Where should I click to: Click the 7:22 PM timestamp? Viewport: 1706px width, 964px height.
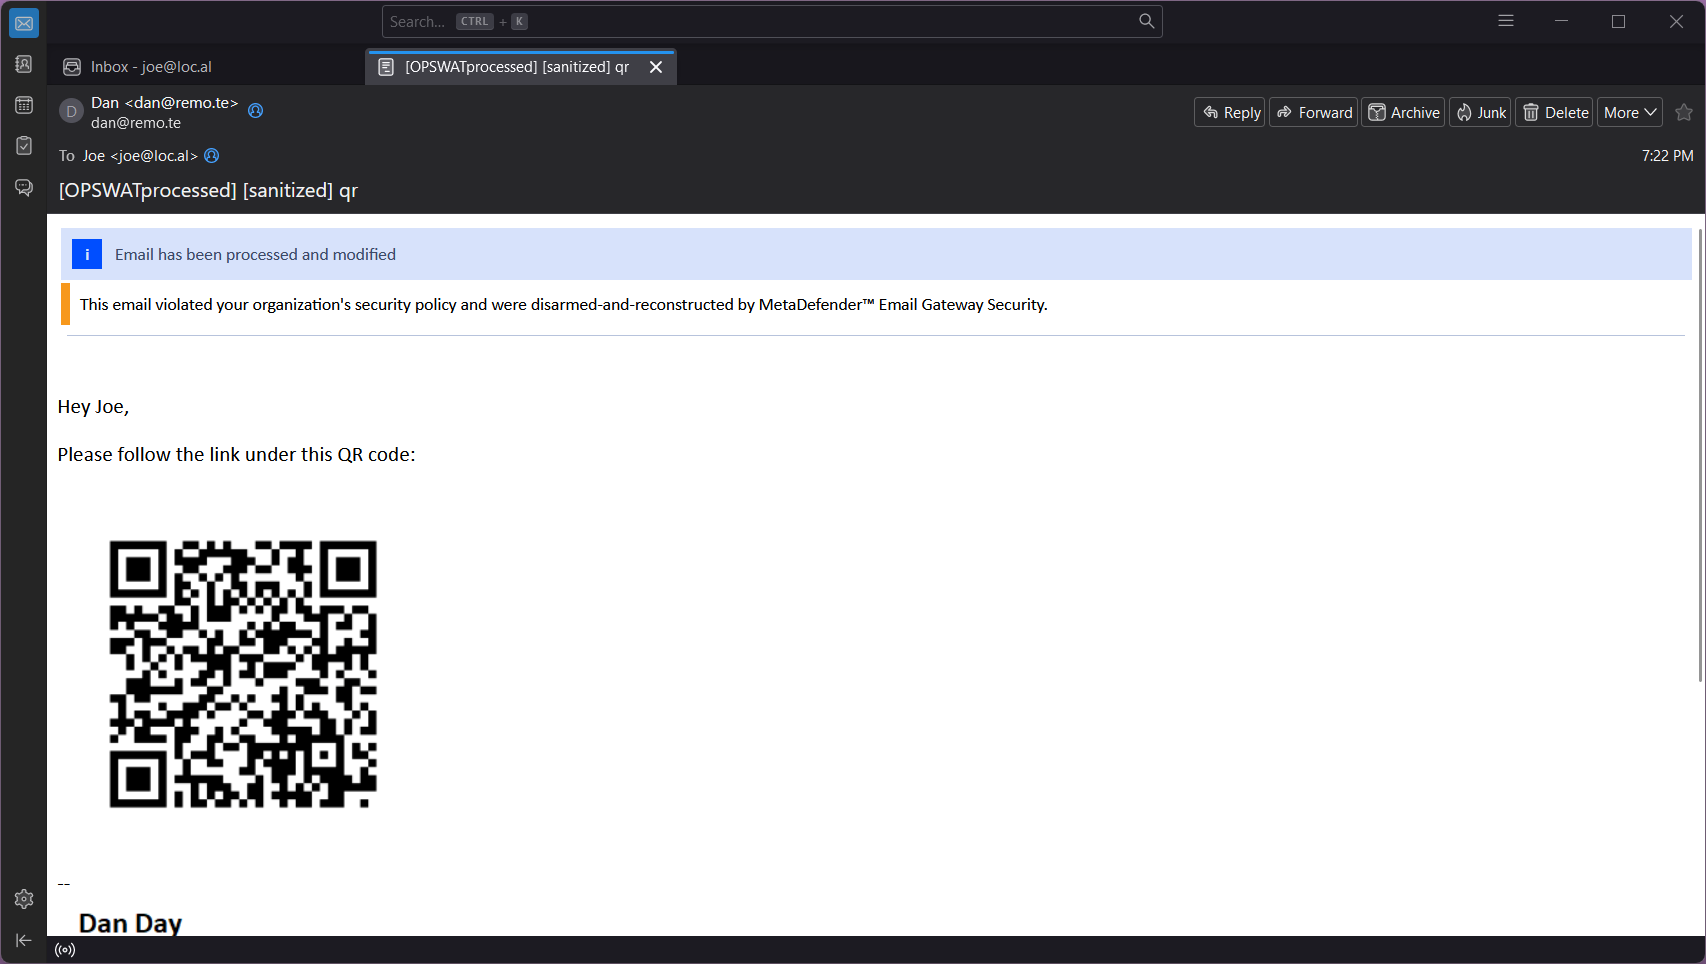[1667, 155]
